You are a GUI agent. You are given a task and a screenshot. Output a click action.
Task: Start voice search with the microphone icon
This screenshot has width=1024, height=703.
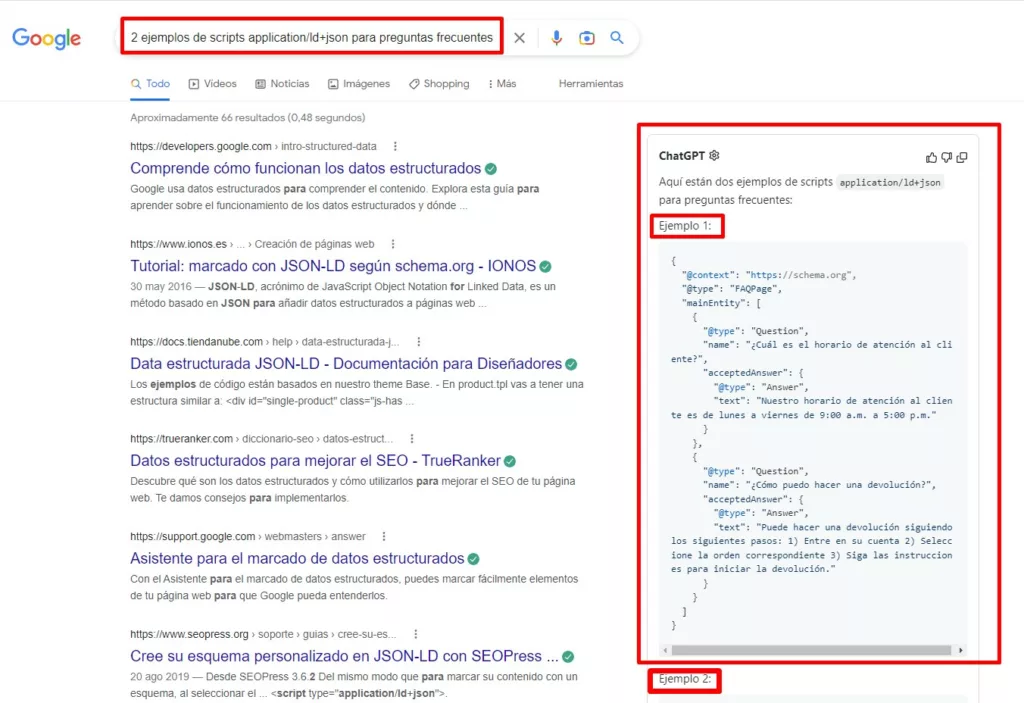(x=556, y=38)
